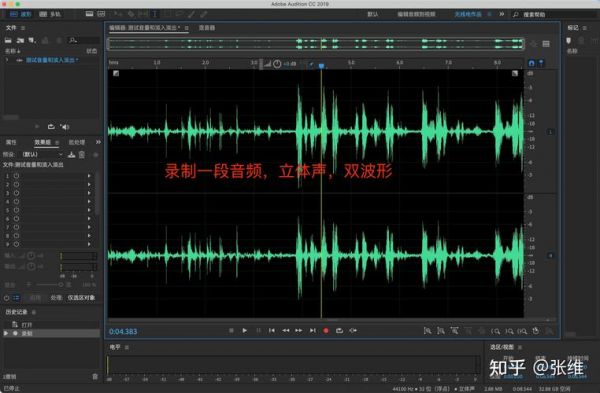Click the New File icon in Files panel

(32, 40)
